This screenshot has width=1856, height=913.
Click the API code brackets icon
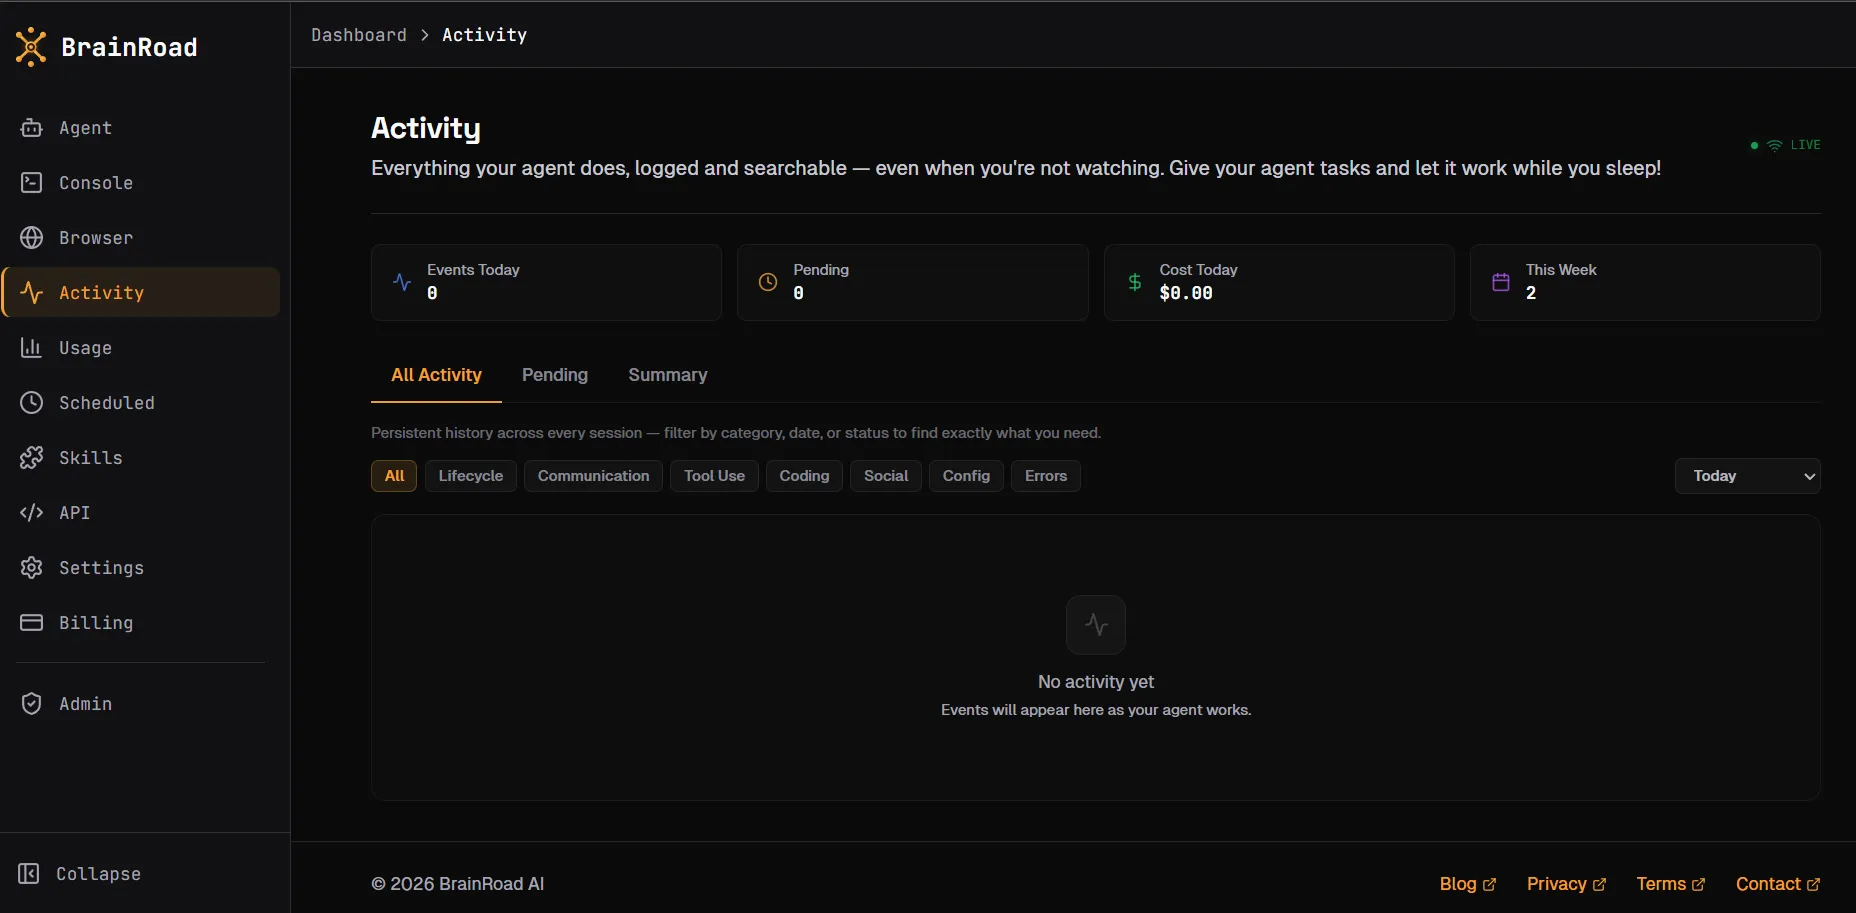[x=32, y=513]
